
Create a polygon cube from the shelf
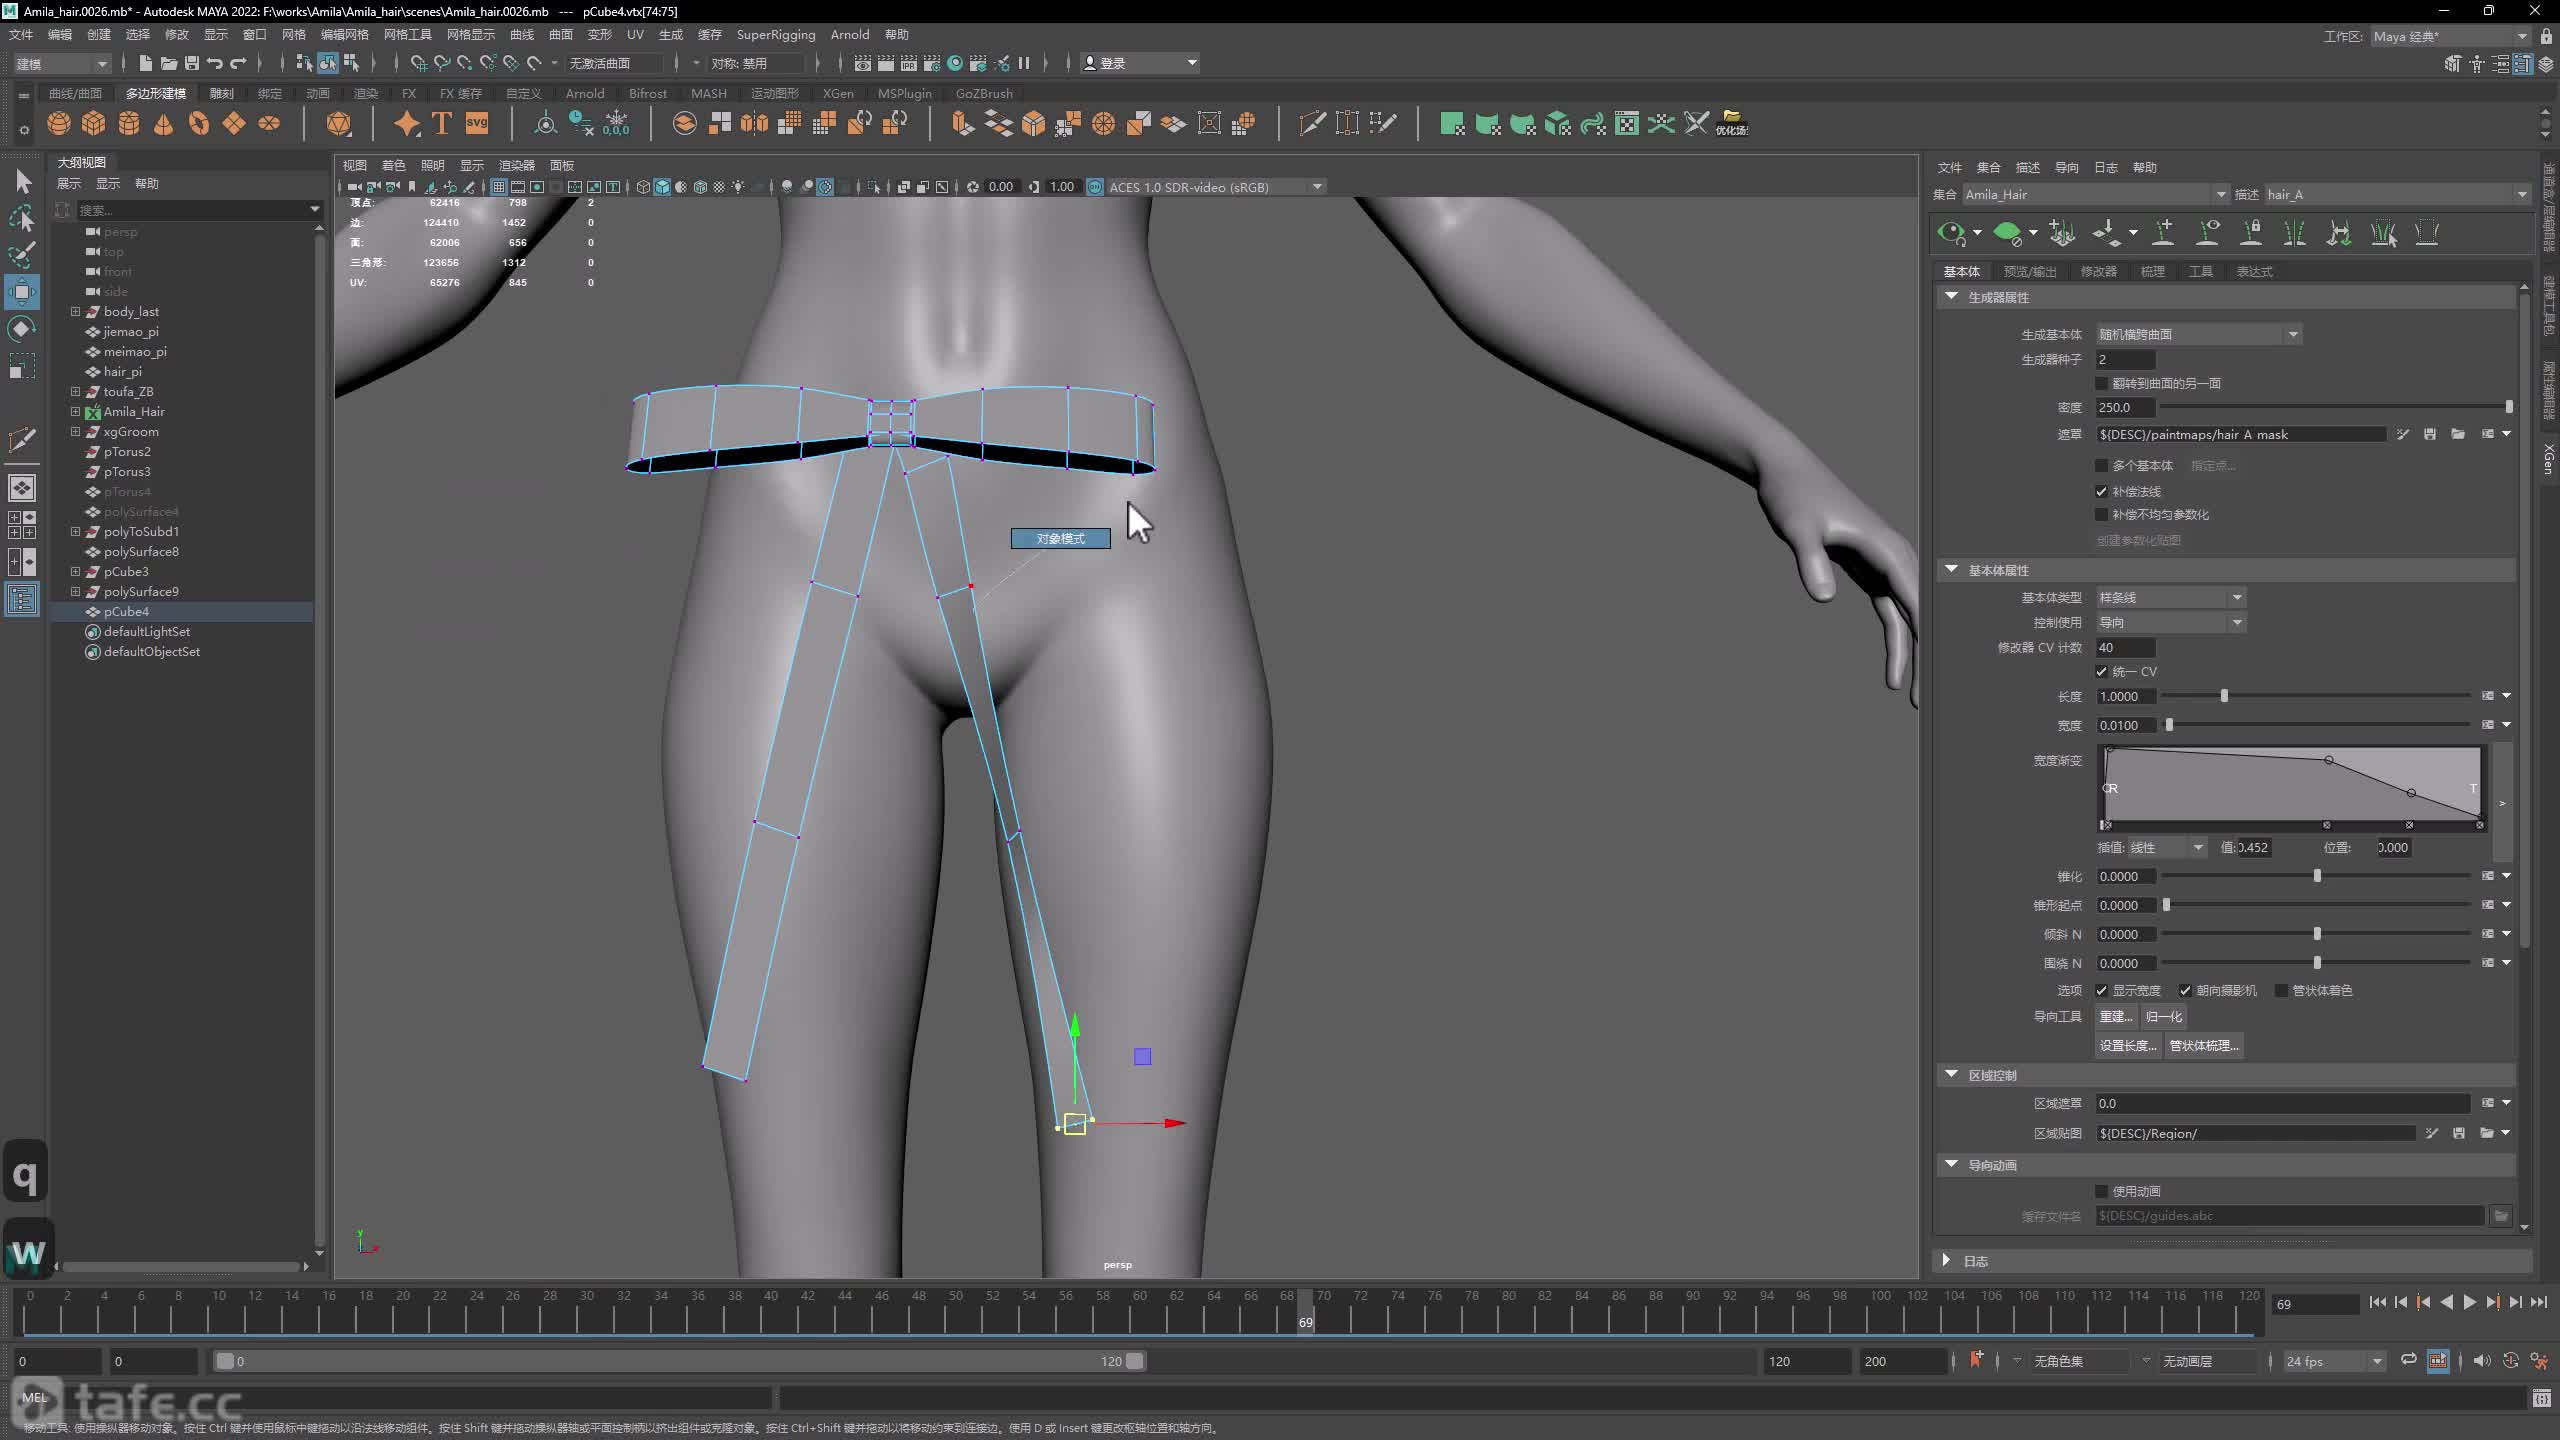tap(94, 123)
